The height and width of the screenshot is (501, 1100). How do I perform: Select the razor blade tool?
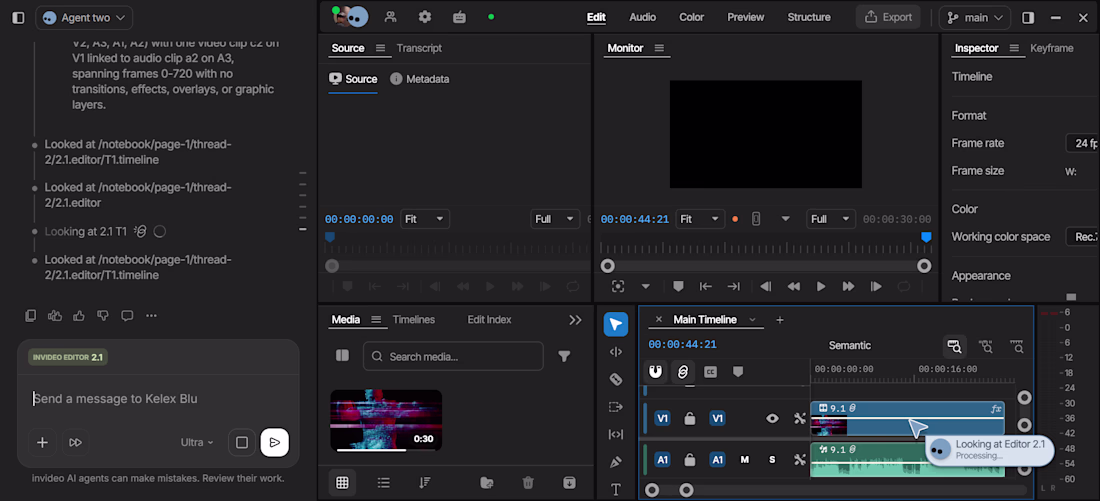tap(616, 379)
